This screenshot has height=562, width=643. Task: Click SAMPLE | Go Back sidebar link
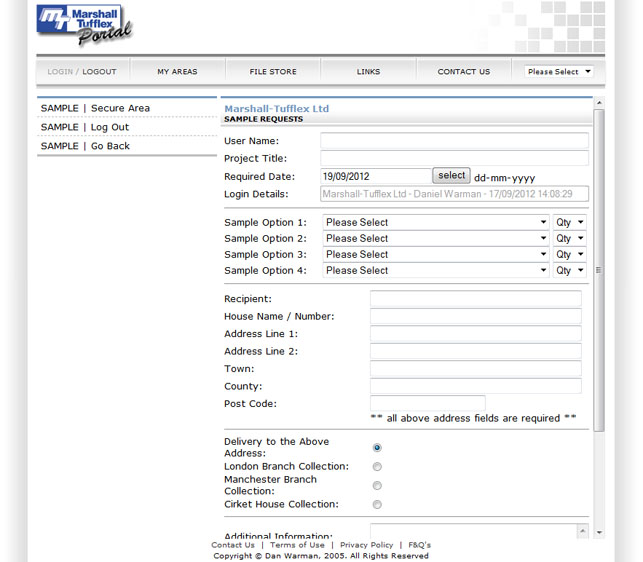pyautogui.click(x=85, y=146)
